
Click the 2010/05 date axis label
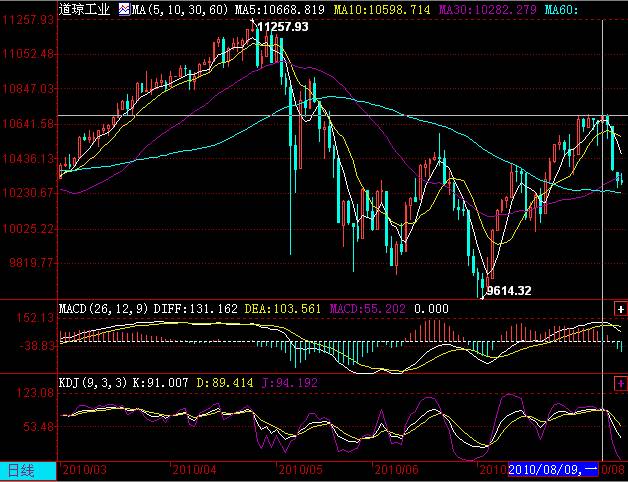point(301,469)
